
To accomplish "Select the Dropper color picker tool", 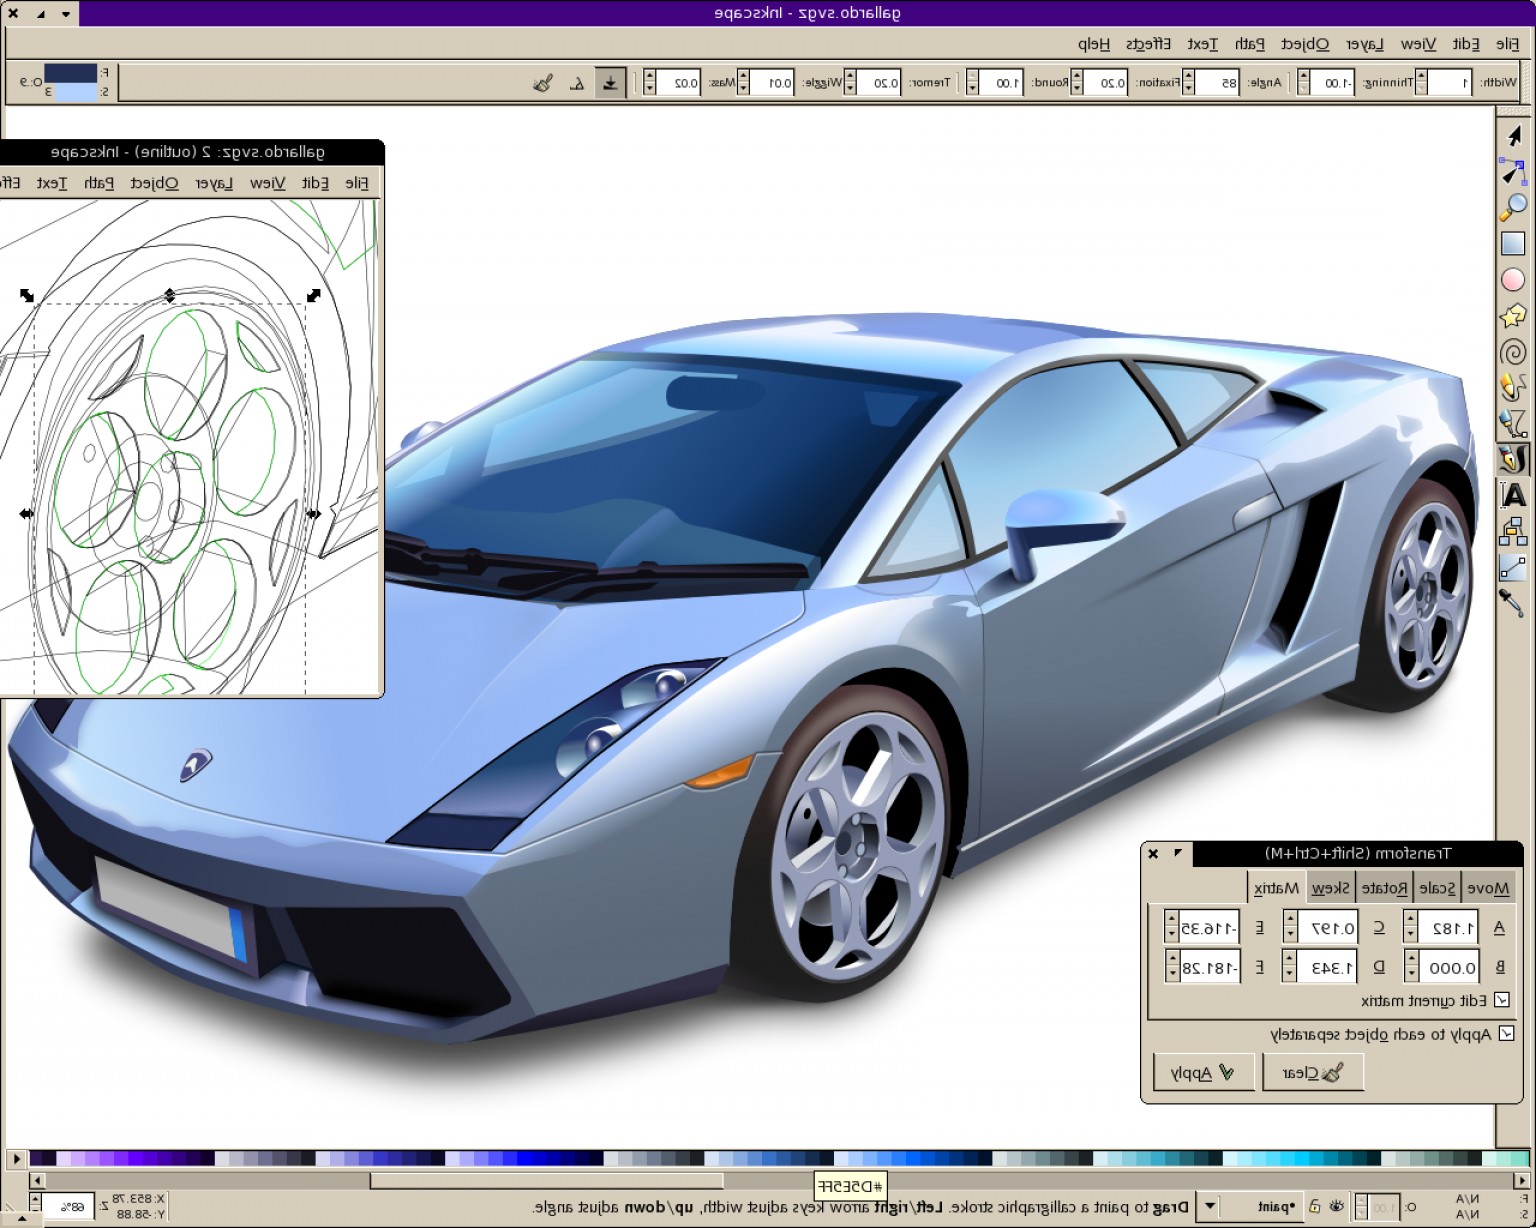I will (x=1511, y=603).
